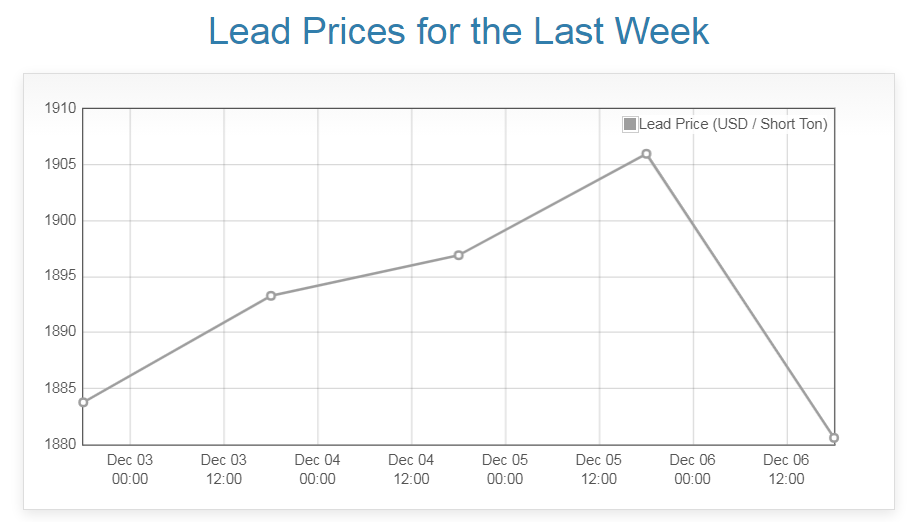Click the legend's gray color swatch
907x522 pixels.
(x=630, y=124)
